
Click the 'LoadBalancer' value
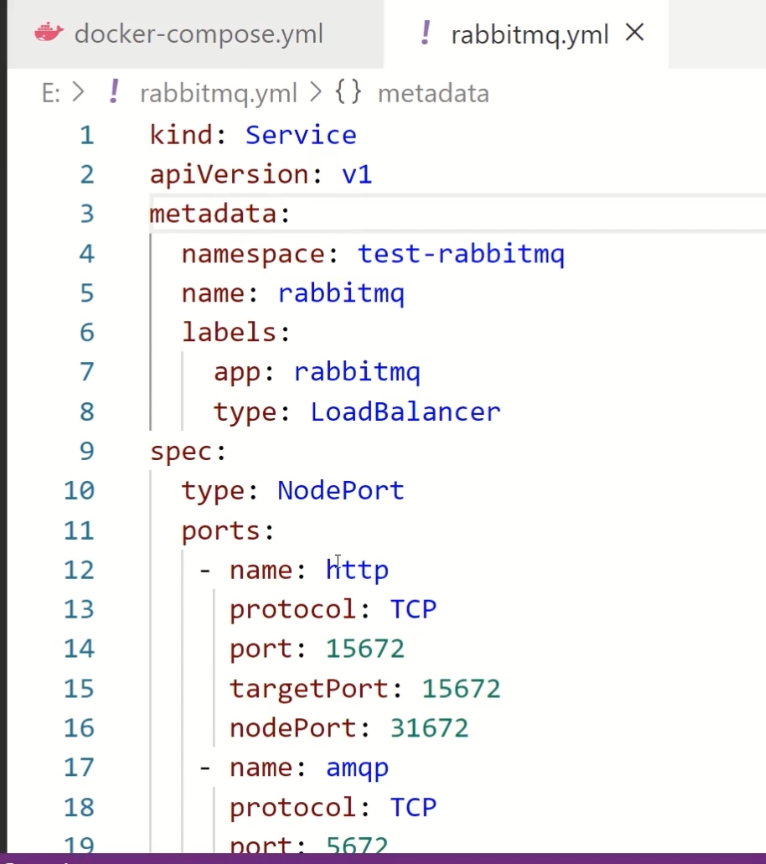(x=405, y=412)
